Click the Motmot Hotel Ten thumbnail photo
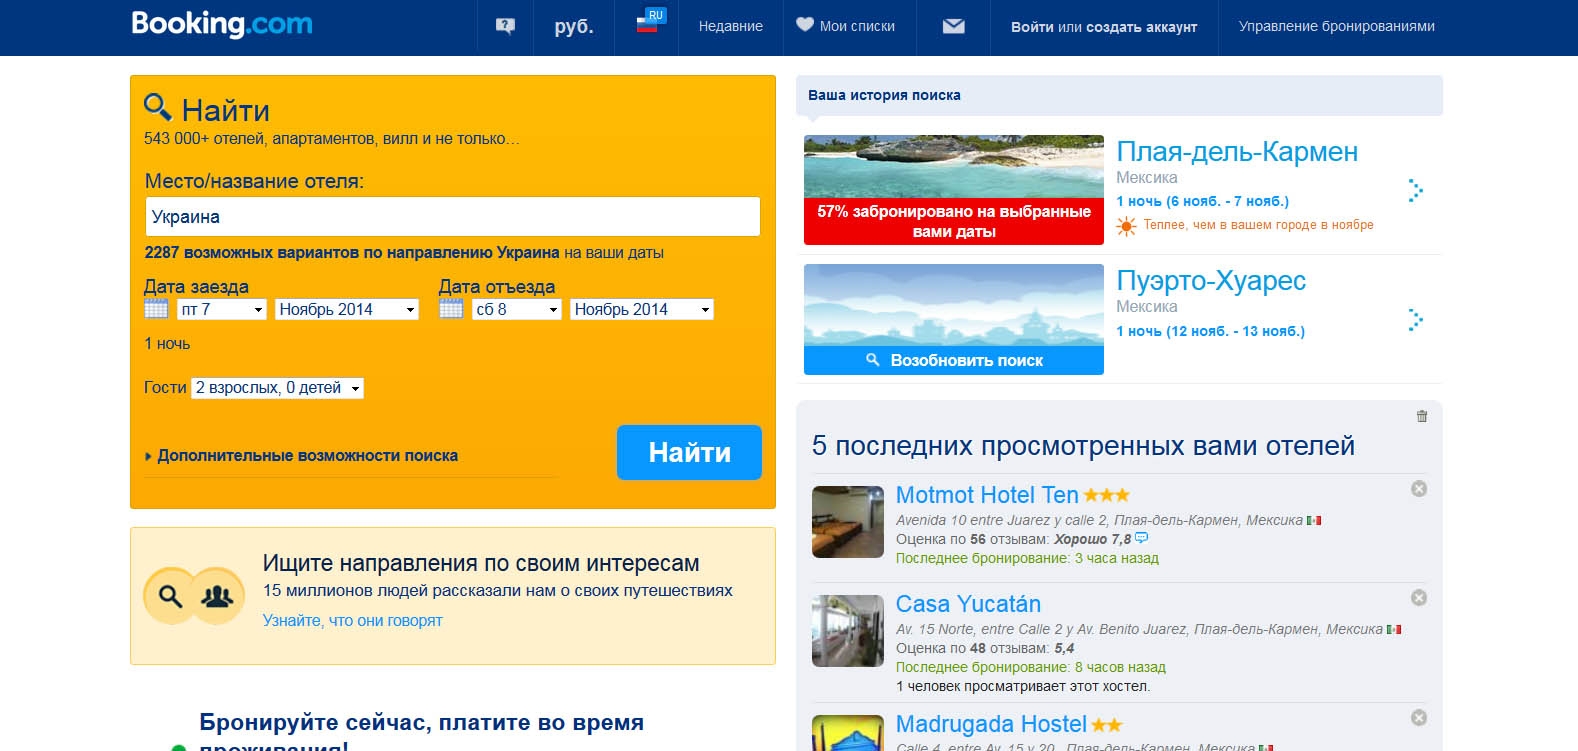 [848, 522]
